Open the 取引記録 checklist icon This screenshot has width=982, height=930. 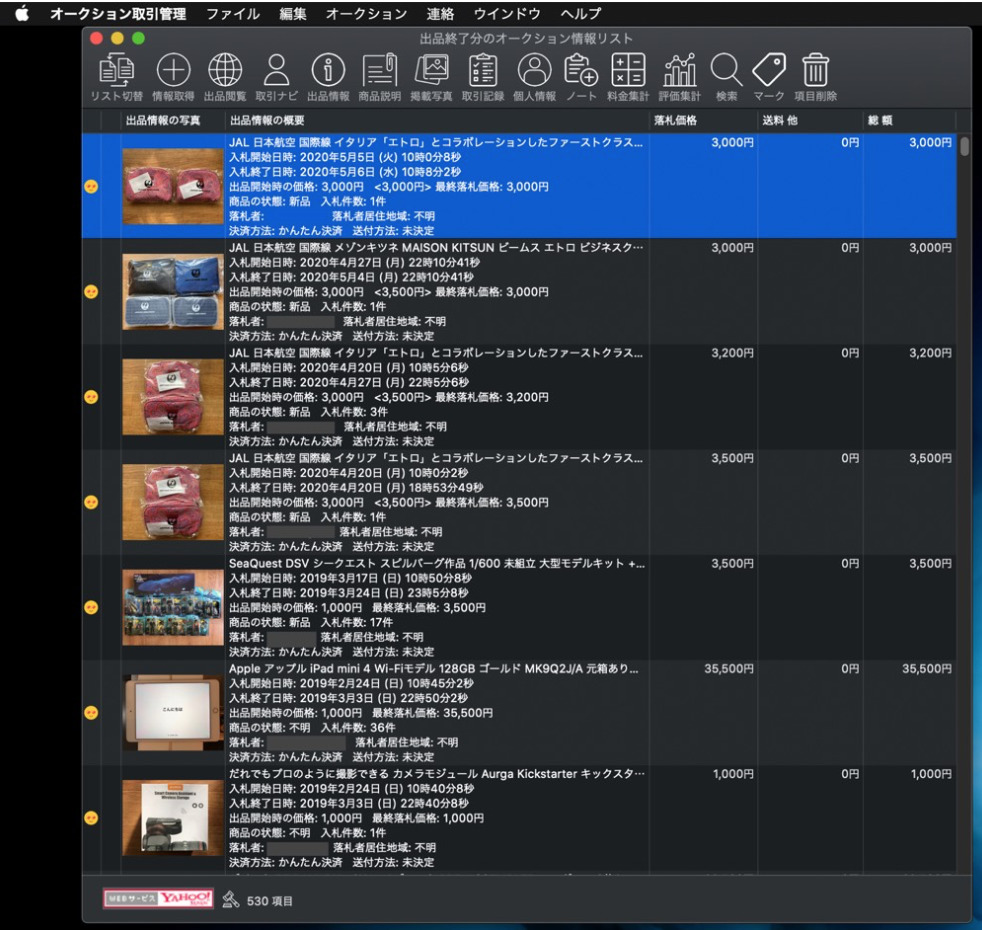(x=483, y=70)
